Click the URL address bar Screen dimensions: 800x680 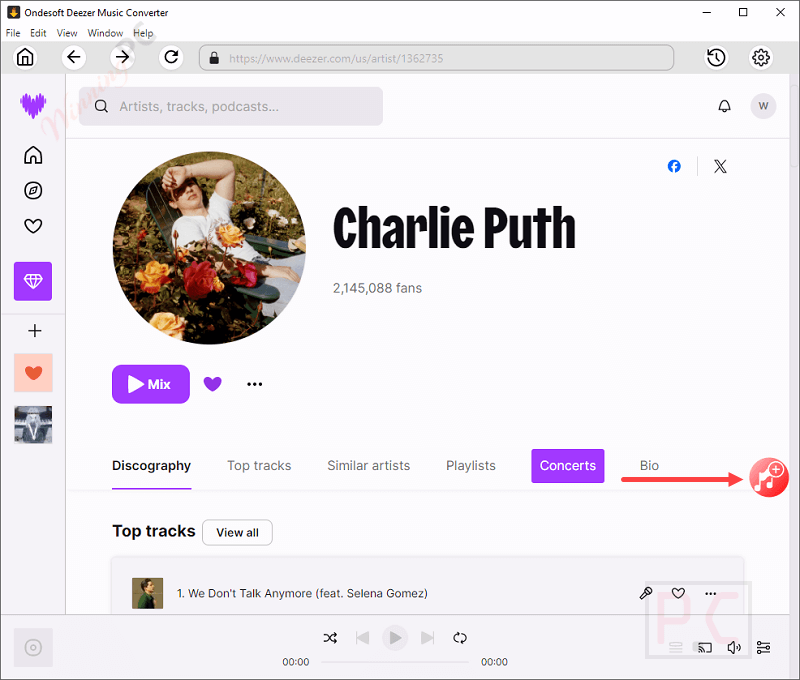click(x=436, y=58)
